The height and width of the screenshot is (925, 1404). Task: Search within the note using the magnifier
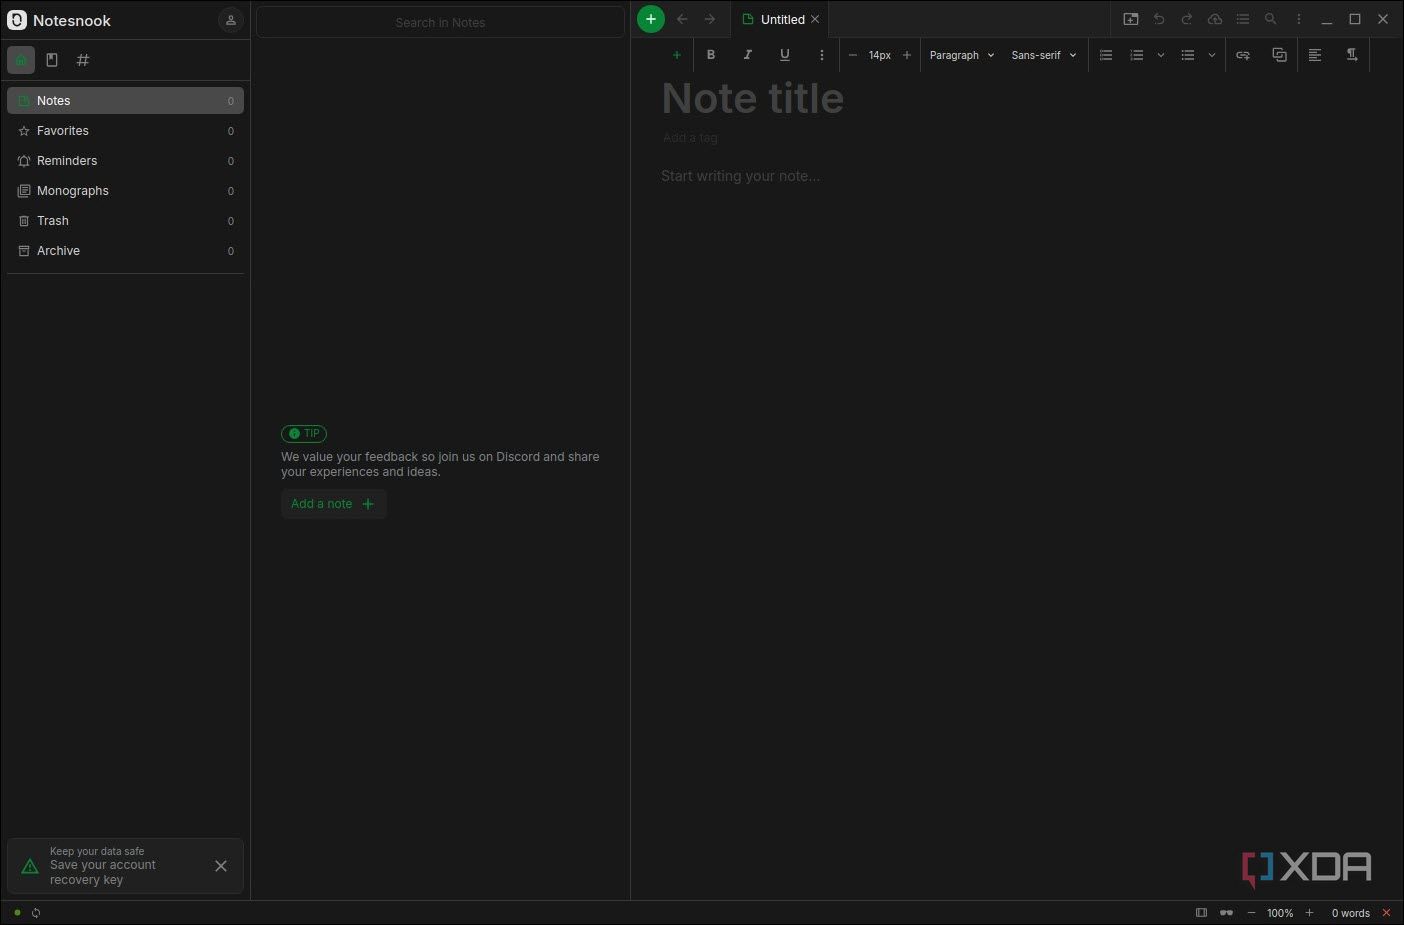coord(1271,19)
